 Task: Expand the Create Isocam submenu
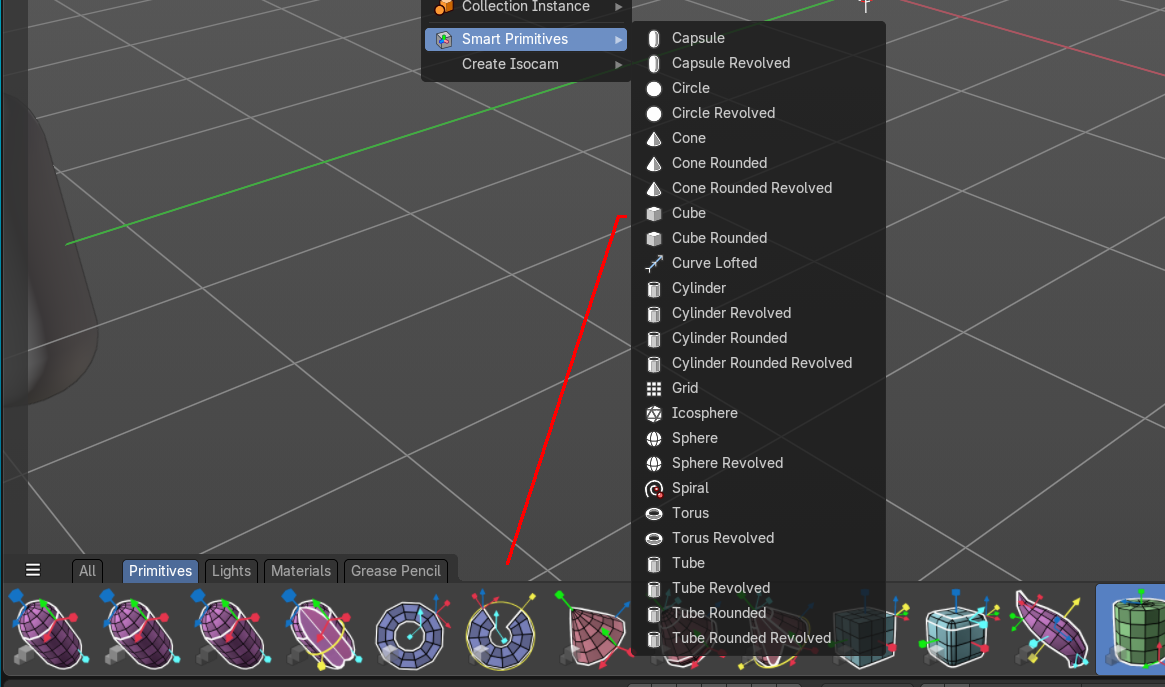click(x=526, y=64)
